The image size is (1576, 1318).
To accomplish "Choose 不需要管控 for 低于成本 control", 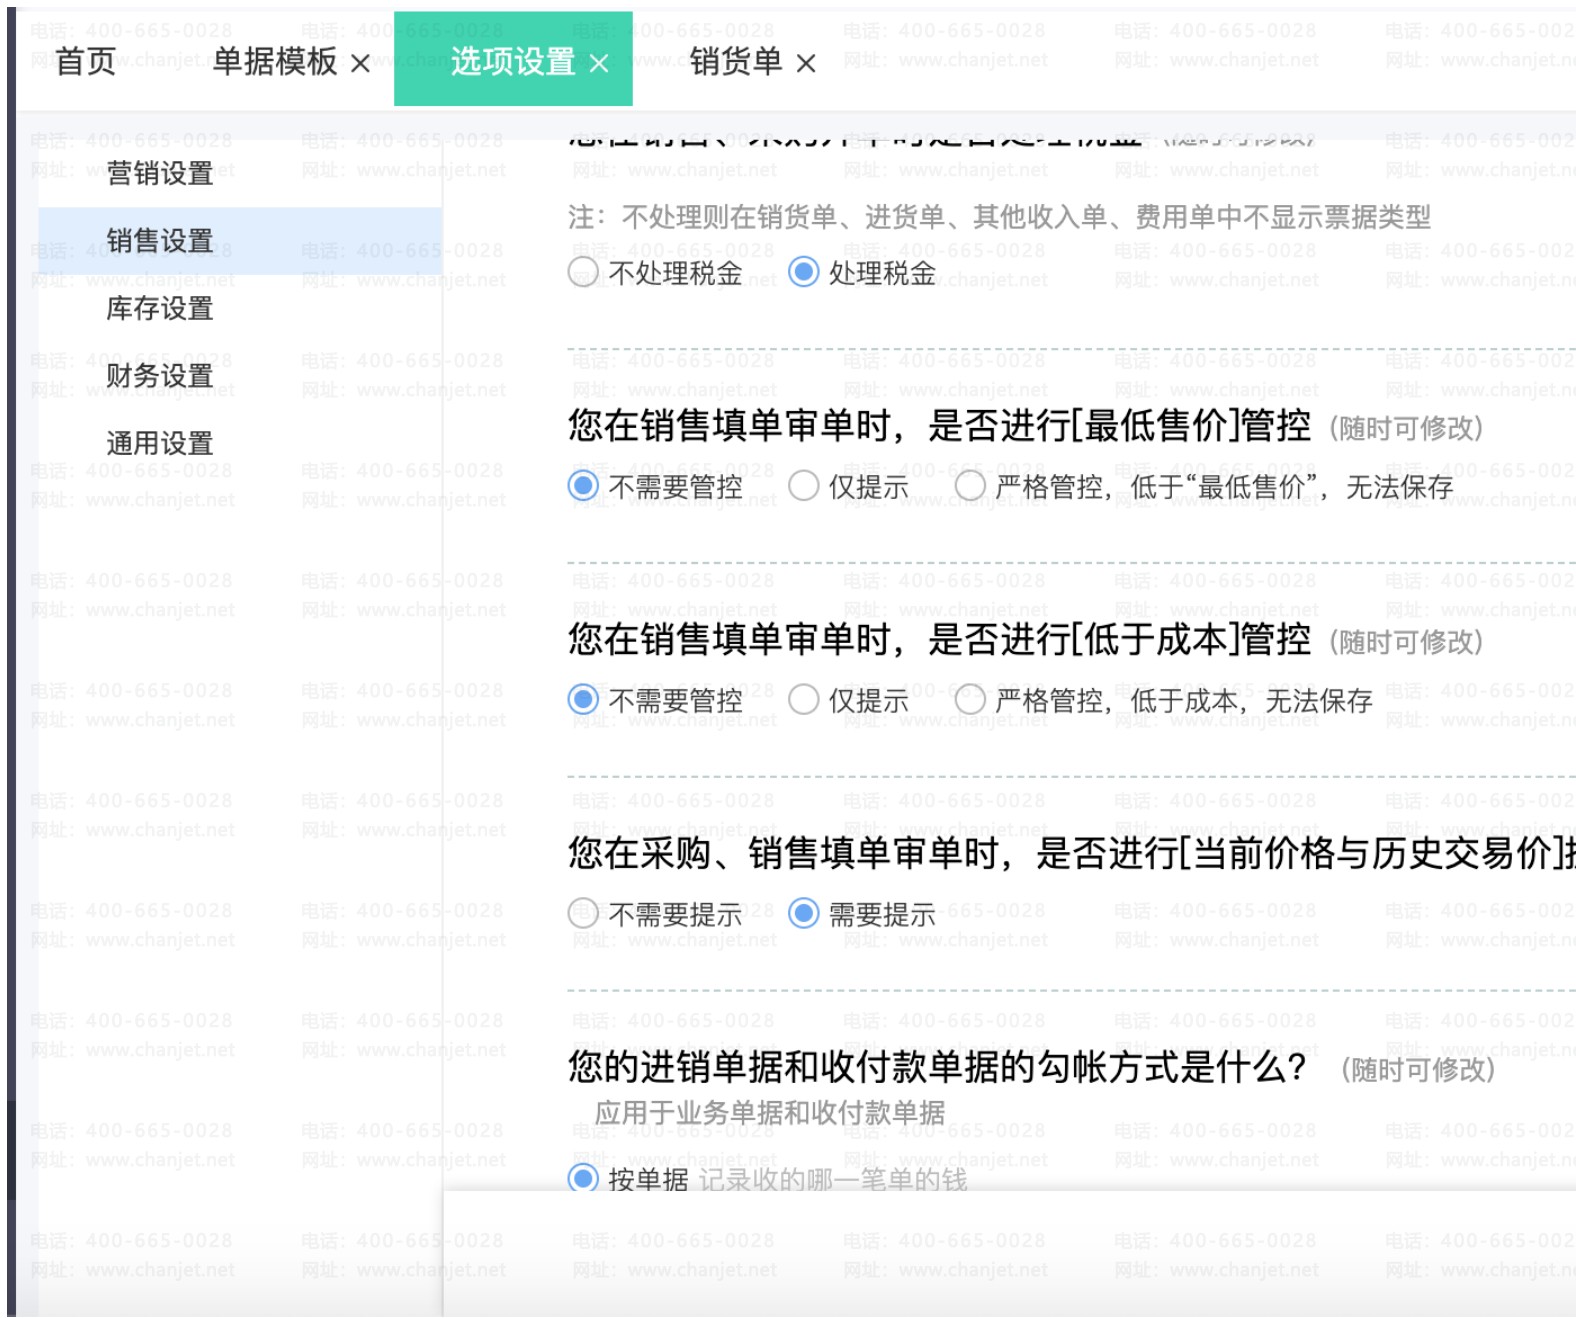I will pyautogui.click(x=583, y=700).
